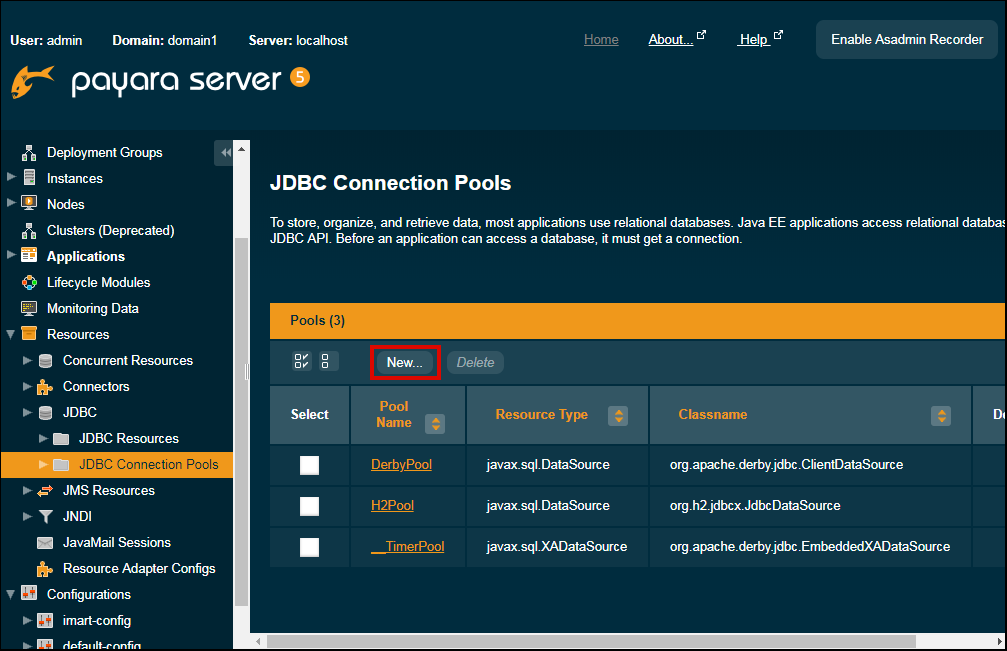Click the Nodes monitor icon in sidebar
This screenshot has height=651, width=1007.
(x=30, y=204)
